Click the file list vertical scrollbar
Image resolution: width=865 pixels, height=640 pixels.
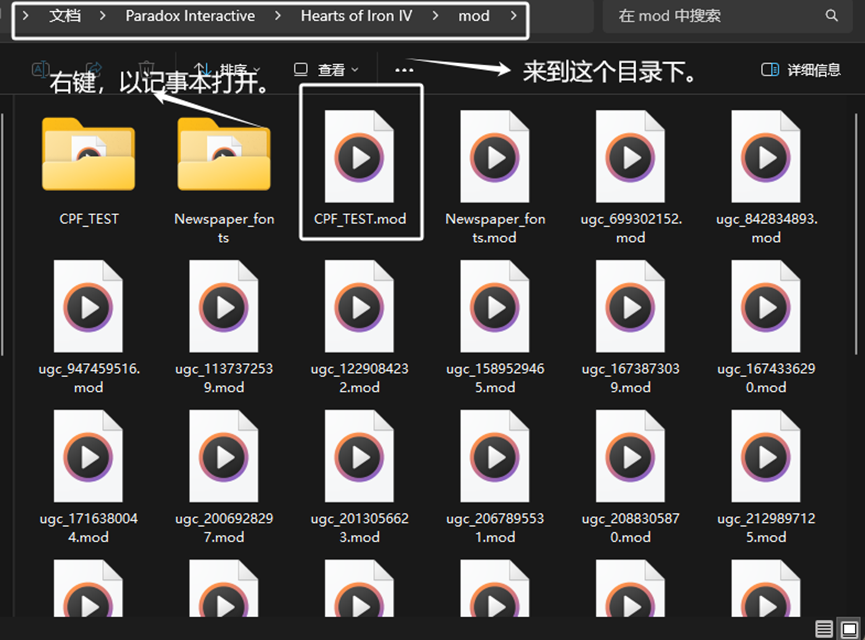[856, 234]
